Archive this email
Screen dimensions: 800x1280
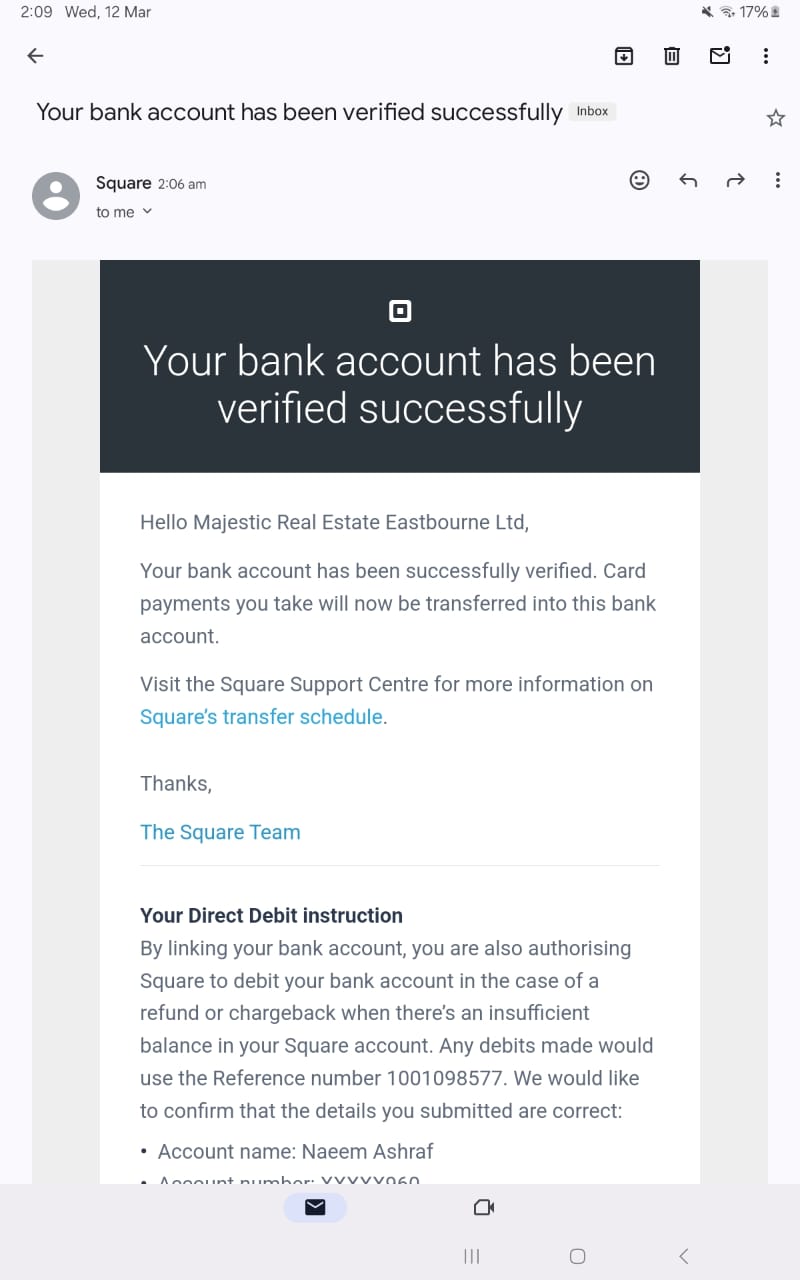[623, 56]
